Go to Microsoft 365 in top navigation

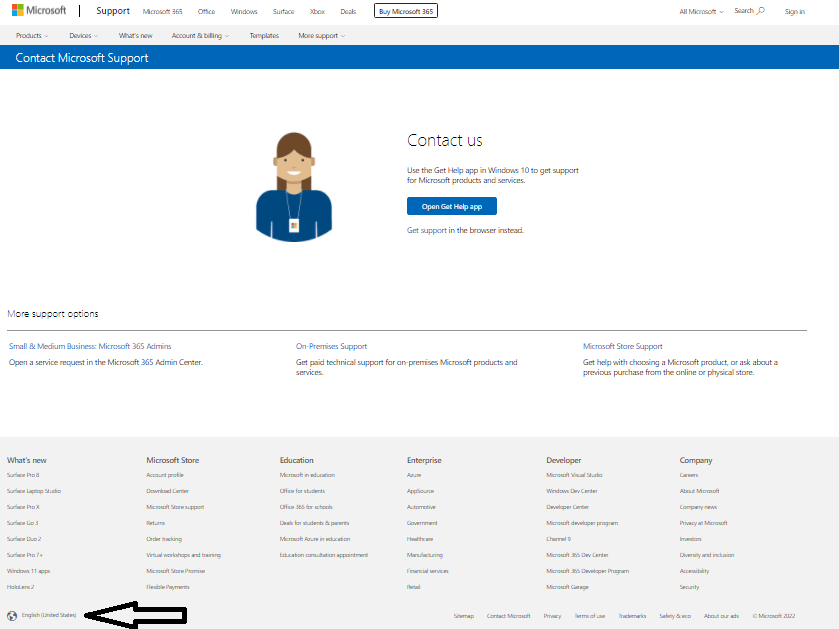click(163, 11)
